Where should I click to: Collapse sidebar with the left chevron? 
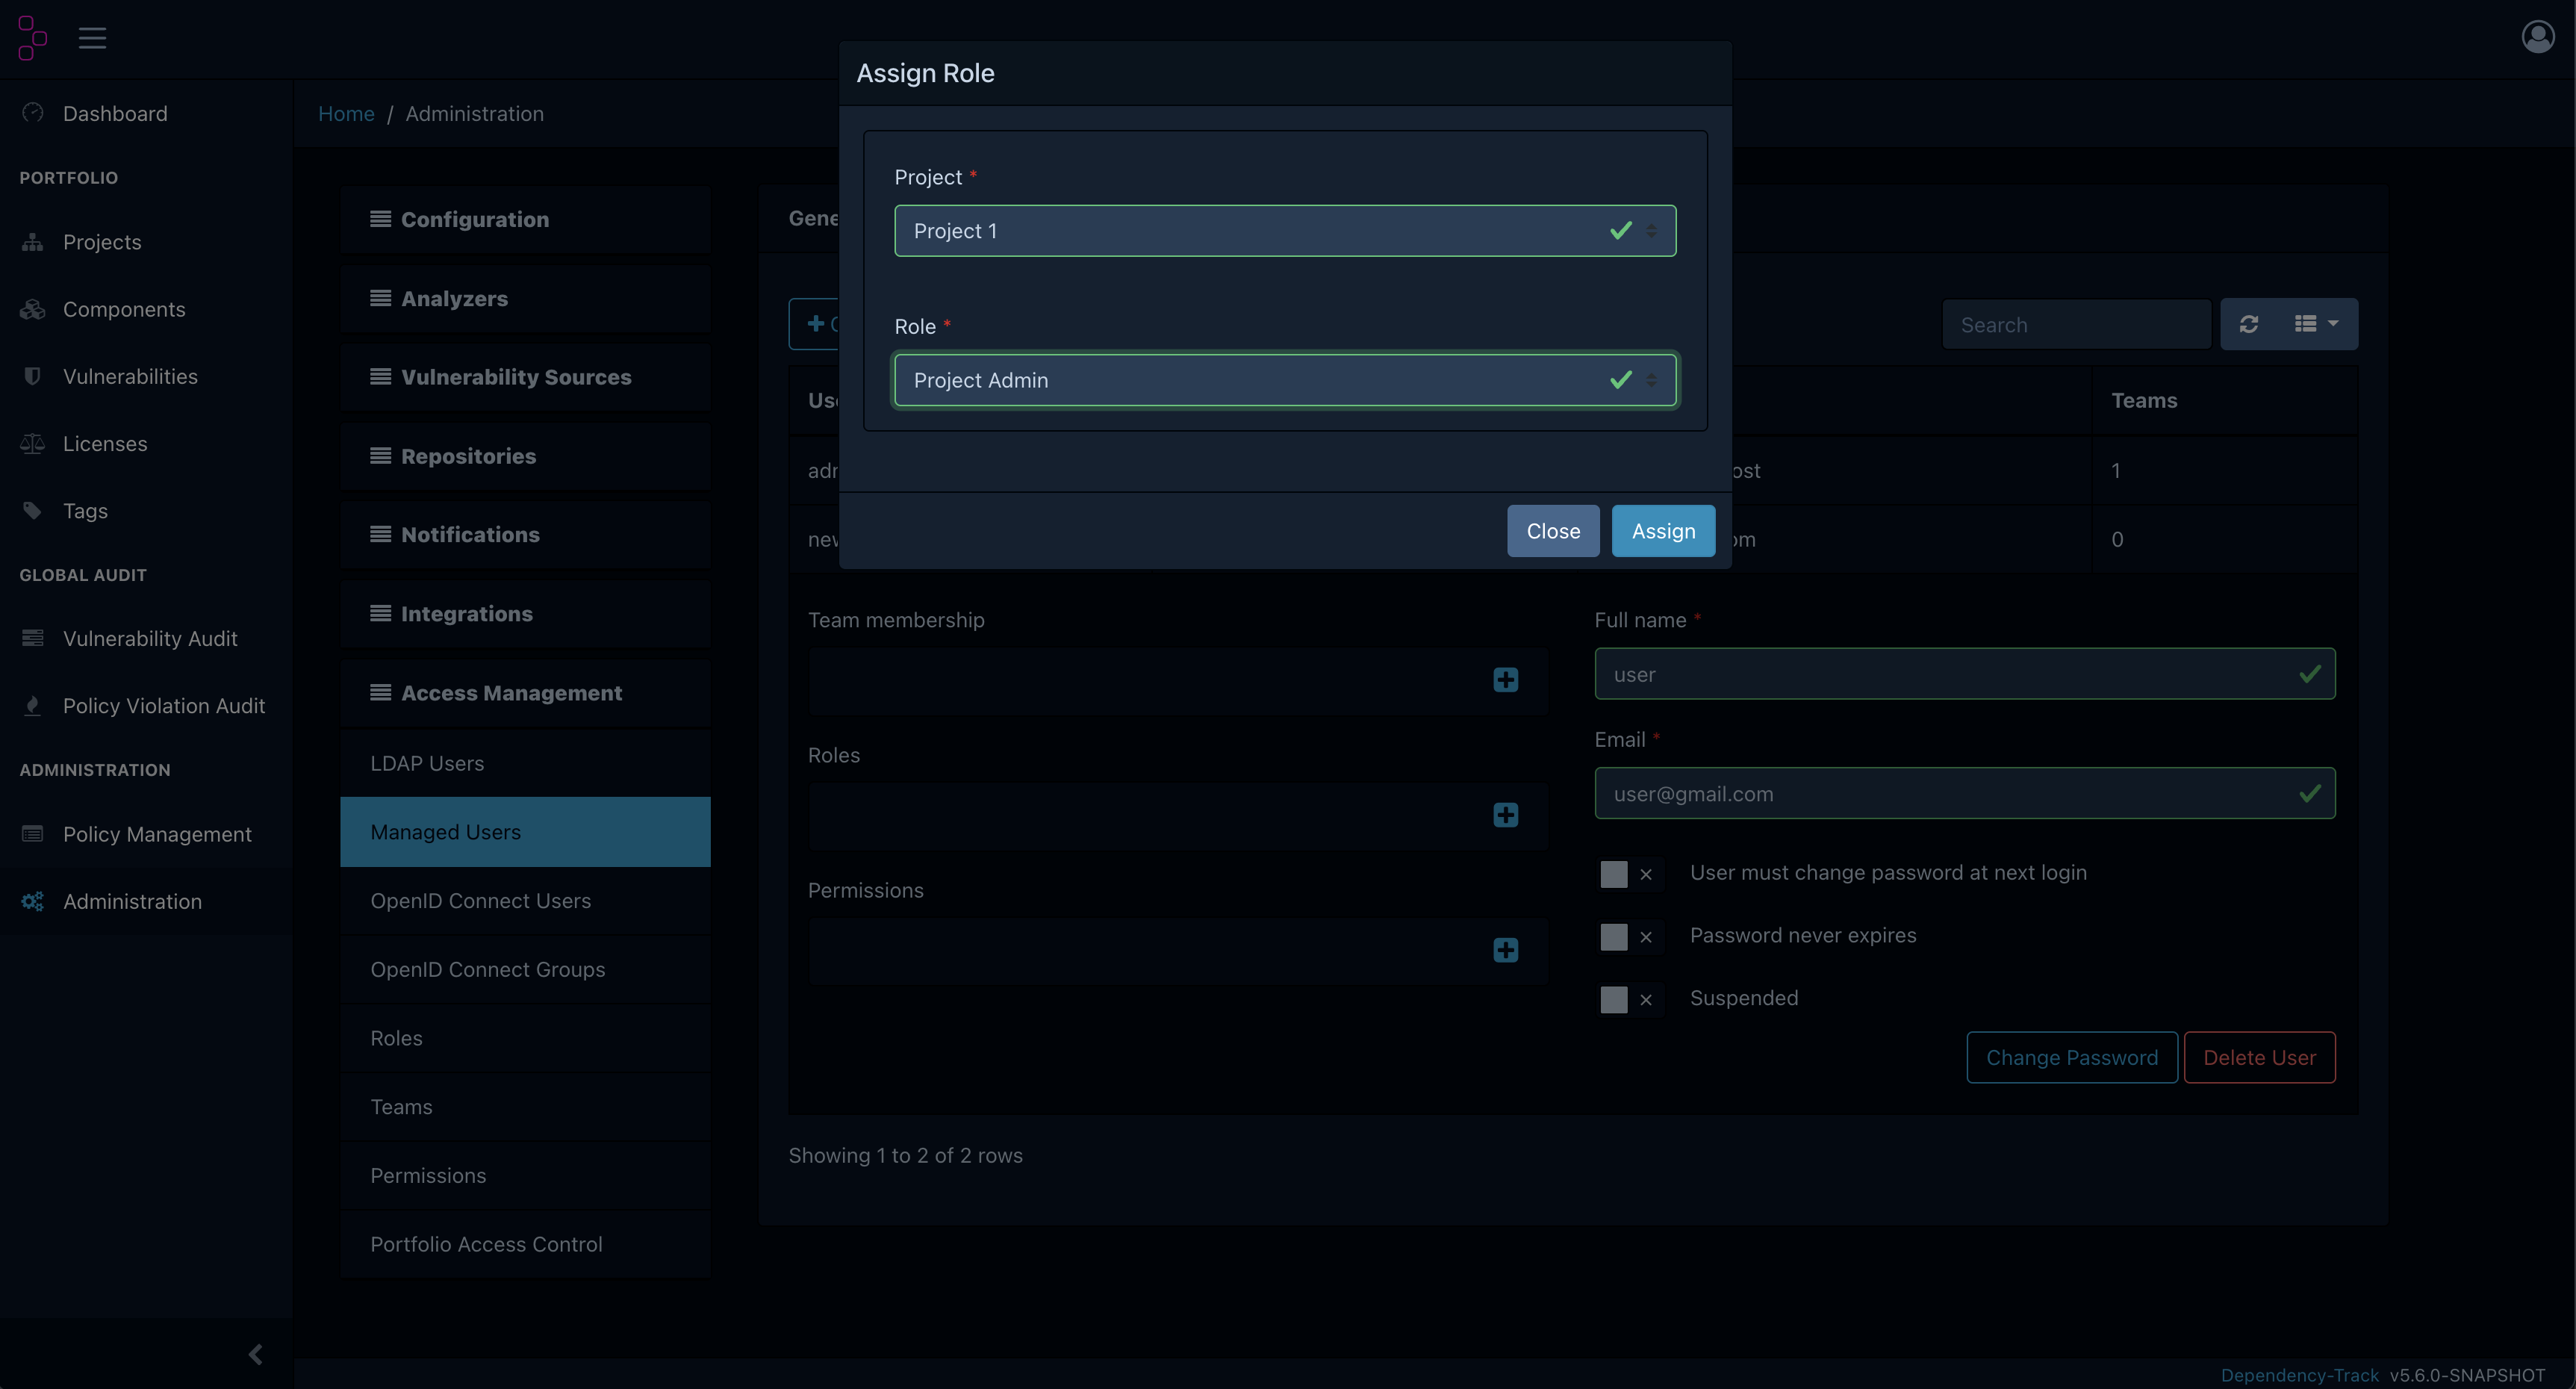(255, 1354)
